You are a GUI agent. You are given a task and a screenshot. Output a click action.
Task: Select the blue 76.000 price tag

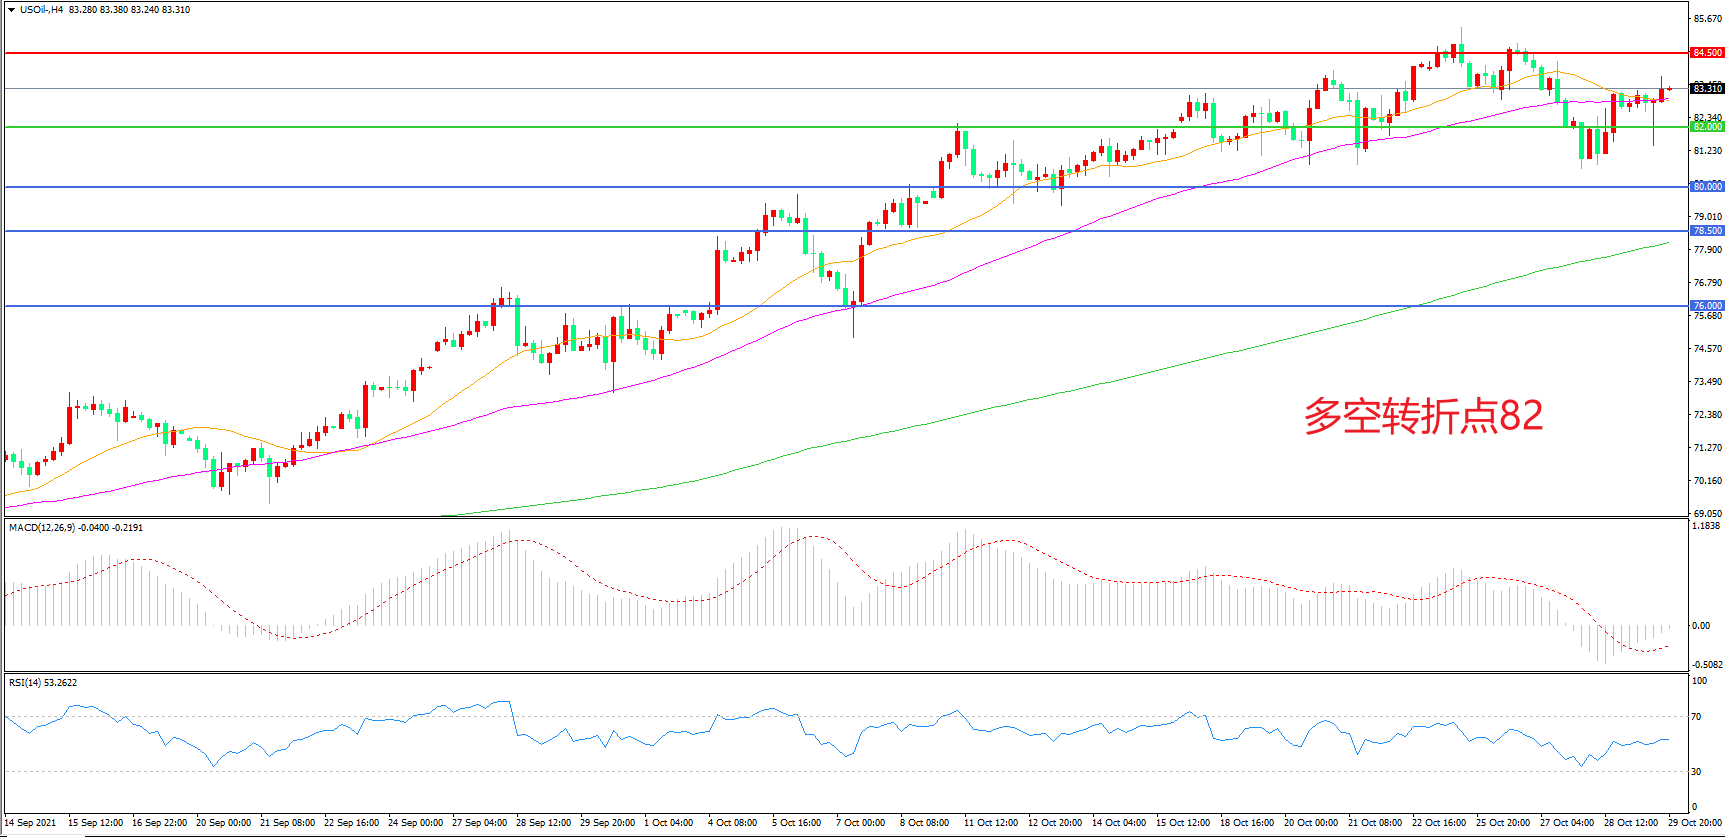[x=1707, y=306]
